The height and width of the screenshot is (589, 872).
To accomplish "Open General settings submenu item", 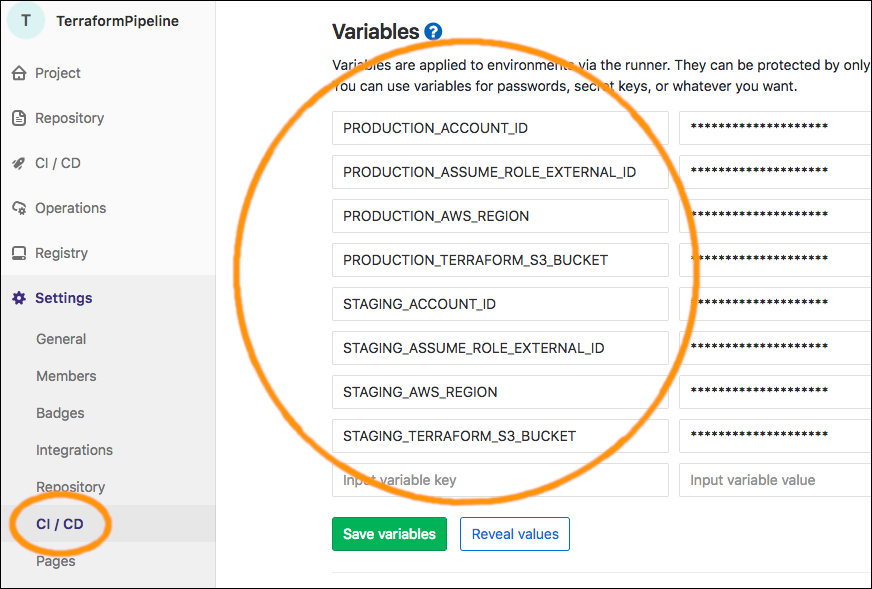I will pyautogui.click(x=61, y=339).
